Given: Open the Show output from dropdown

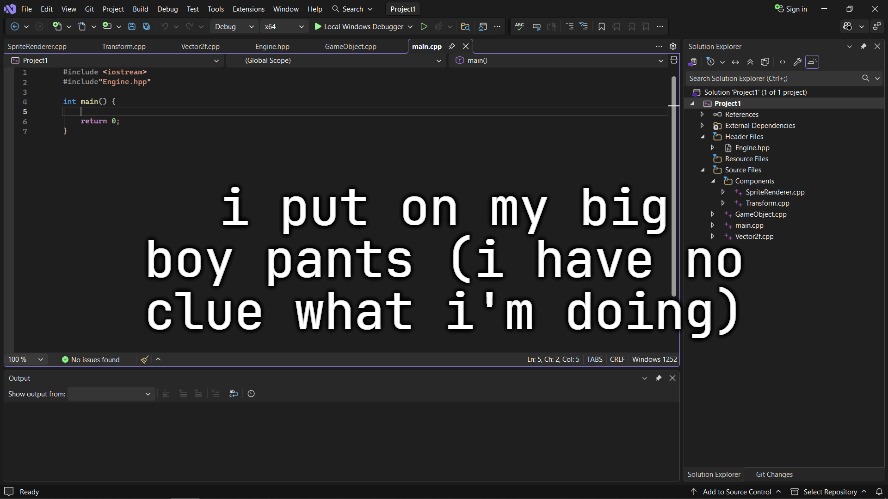Looking at the screenshot, I should pos(110,394).
